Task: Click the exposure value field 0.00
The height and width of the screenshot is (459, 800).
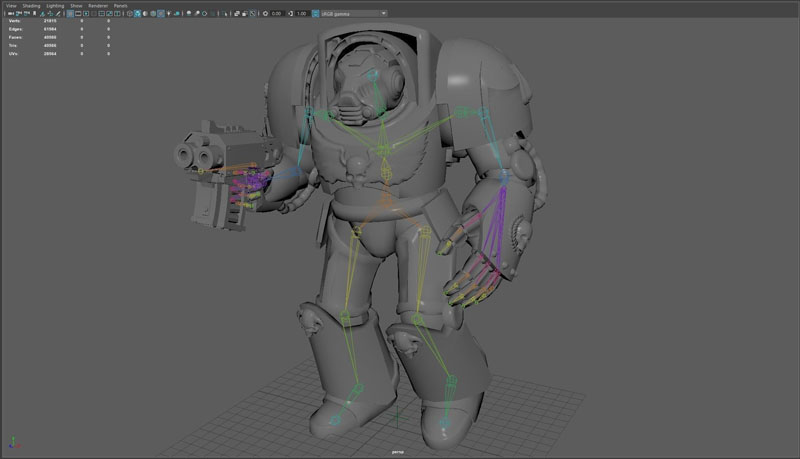Action: click(275, 14)
